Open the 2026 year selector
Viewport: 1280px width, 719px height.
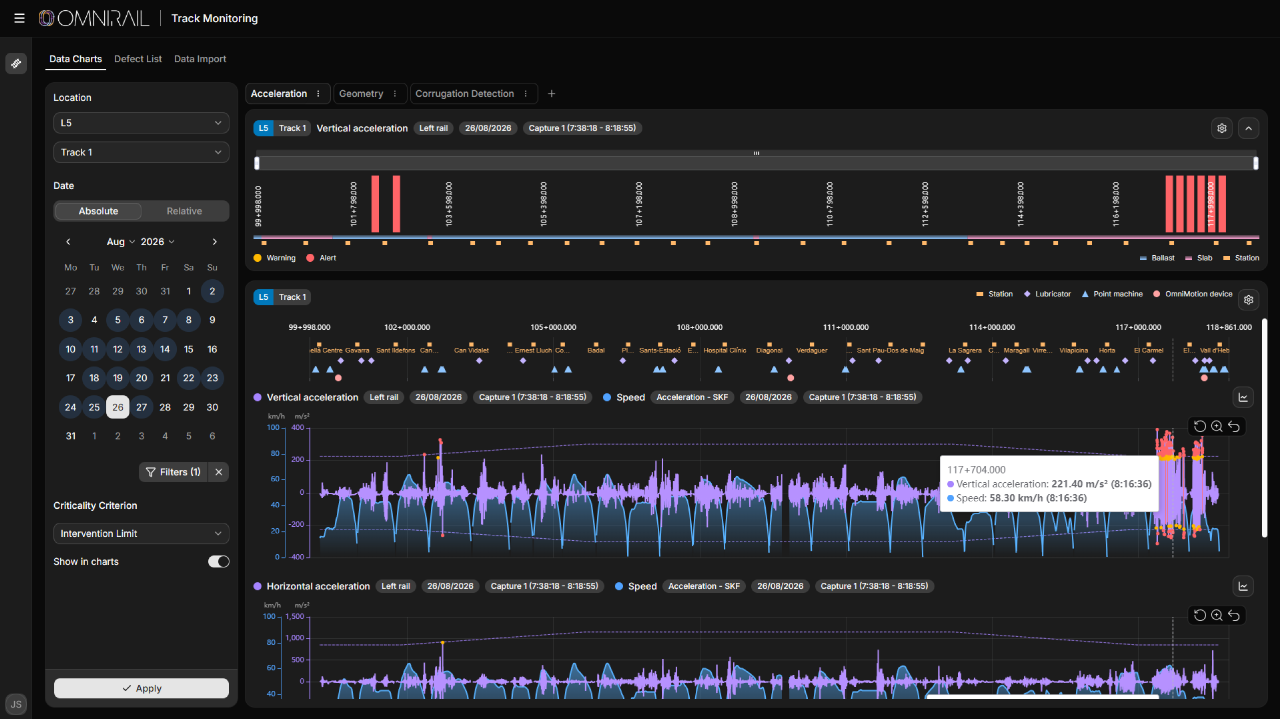158,242
